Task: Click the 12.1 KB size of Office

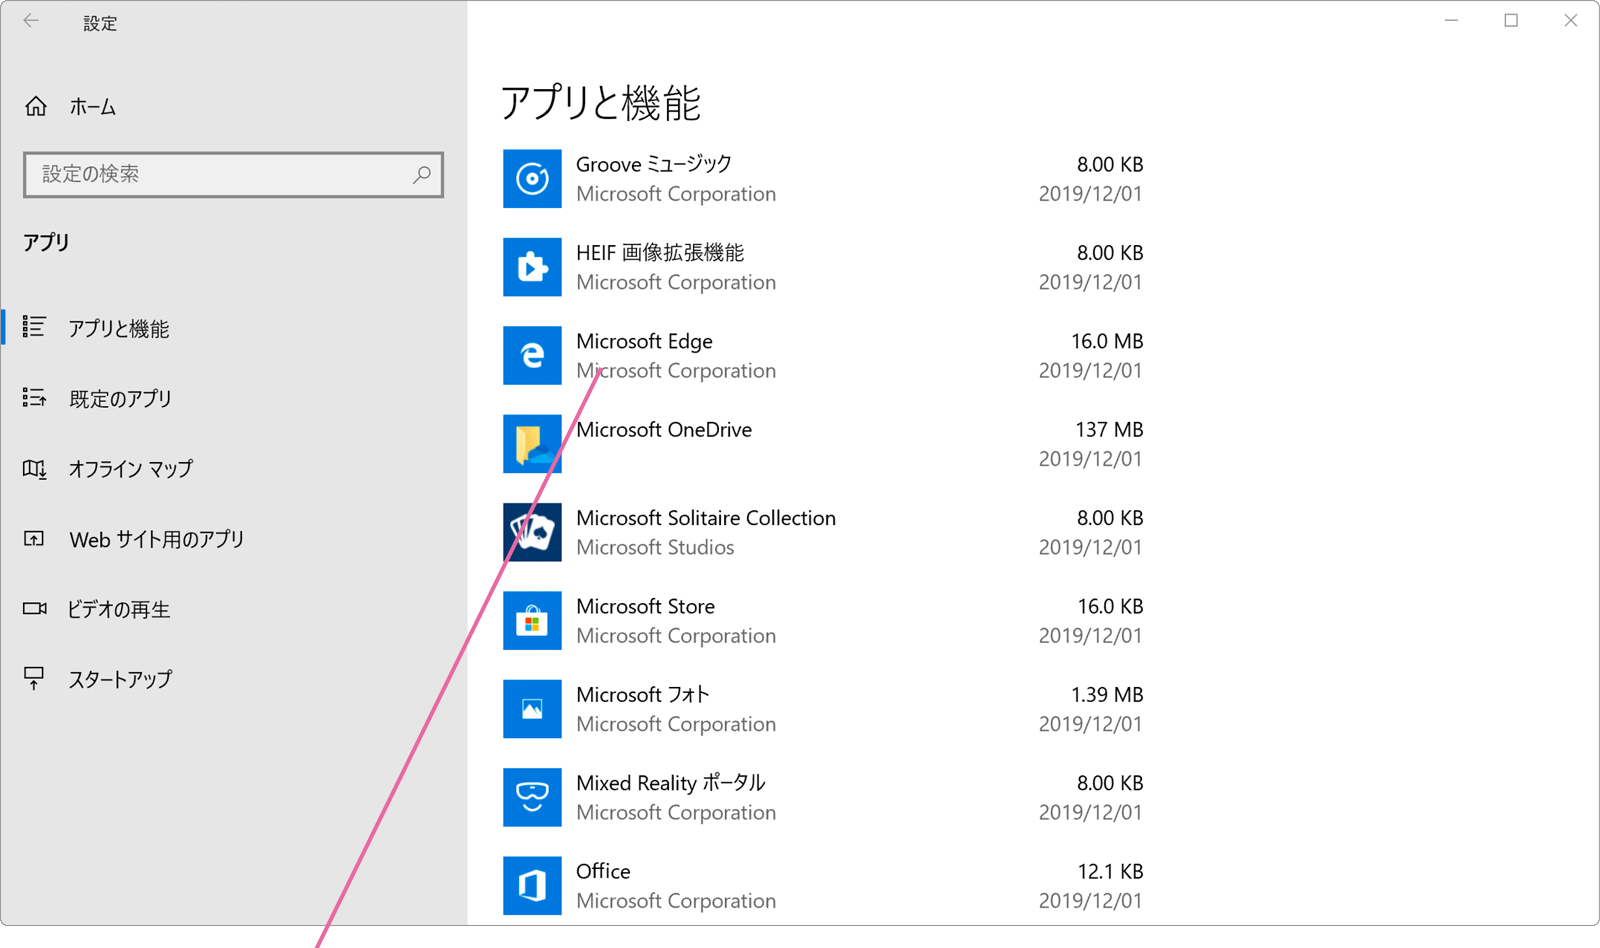Action: (x=1110, y=871)
